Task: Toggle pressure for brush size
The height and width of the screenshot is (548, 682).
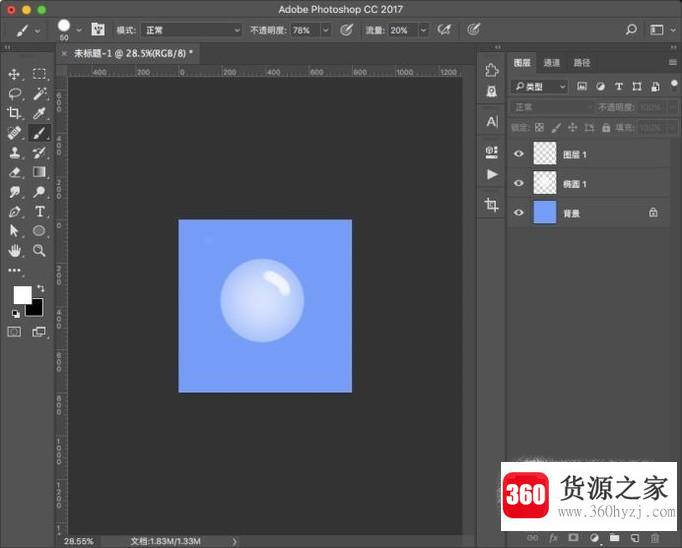Action: coord(473,30)
